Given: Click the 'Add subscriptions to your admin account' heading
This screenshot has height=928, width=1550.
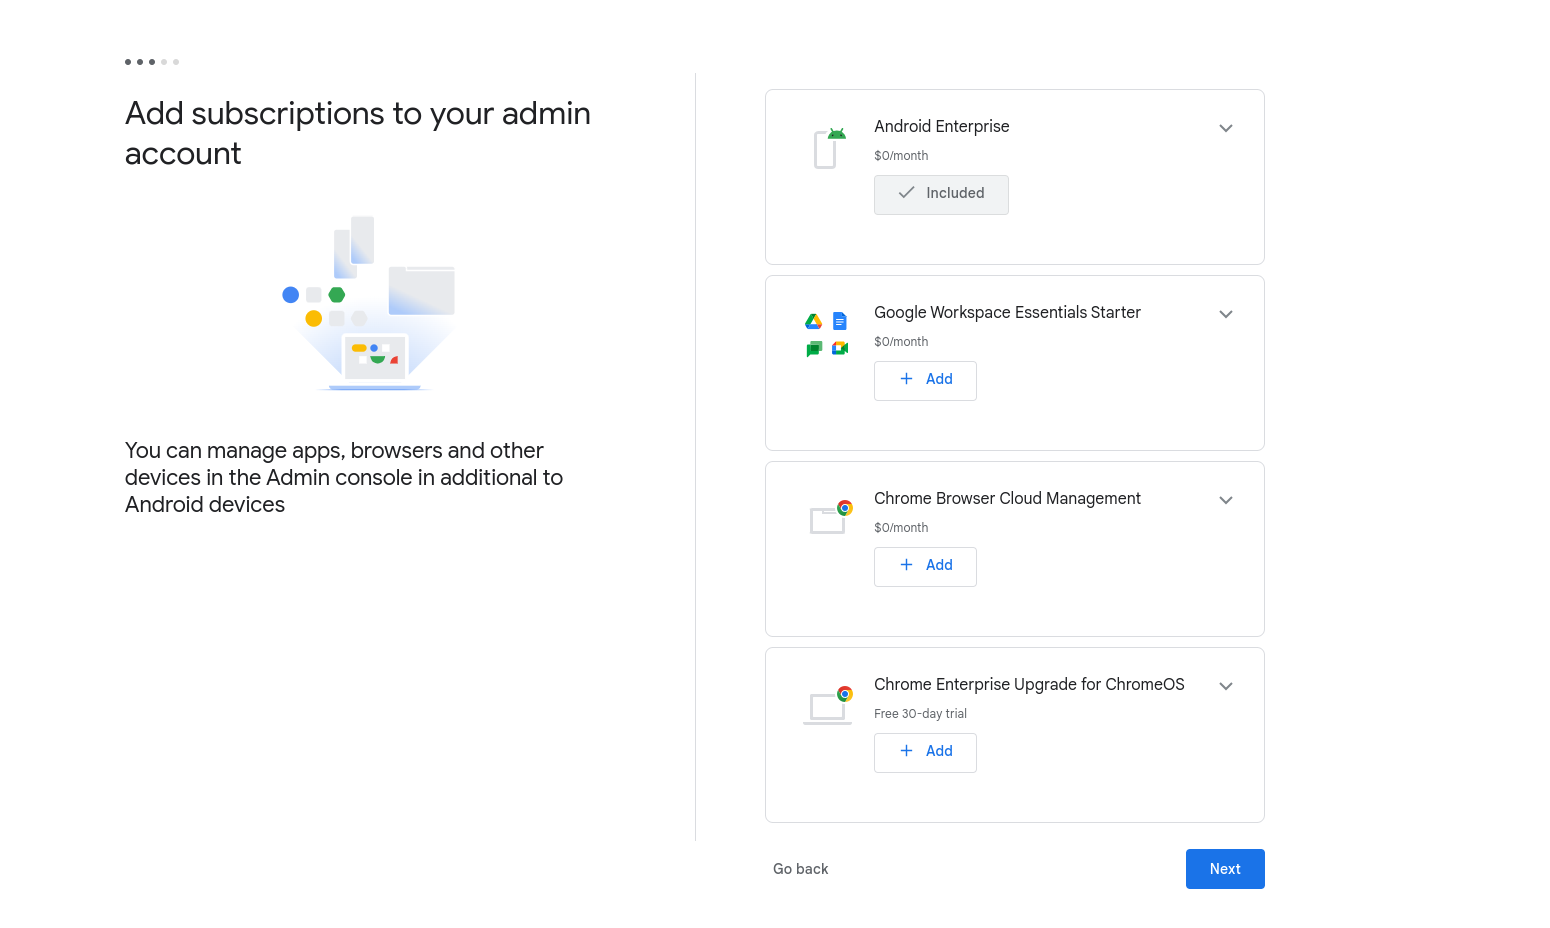Looking at the screenshot, I should coord(358,133).
